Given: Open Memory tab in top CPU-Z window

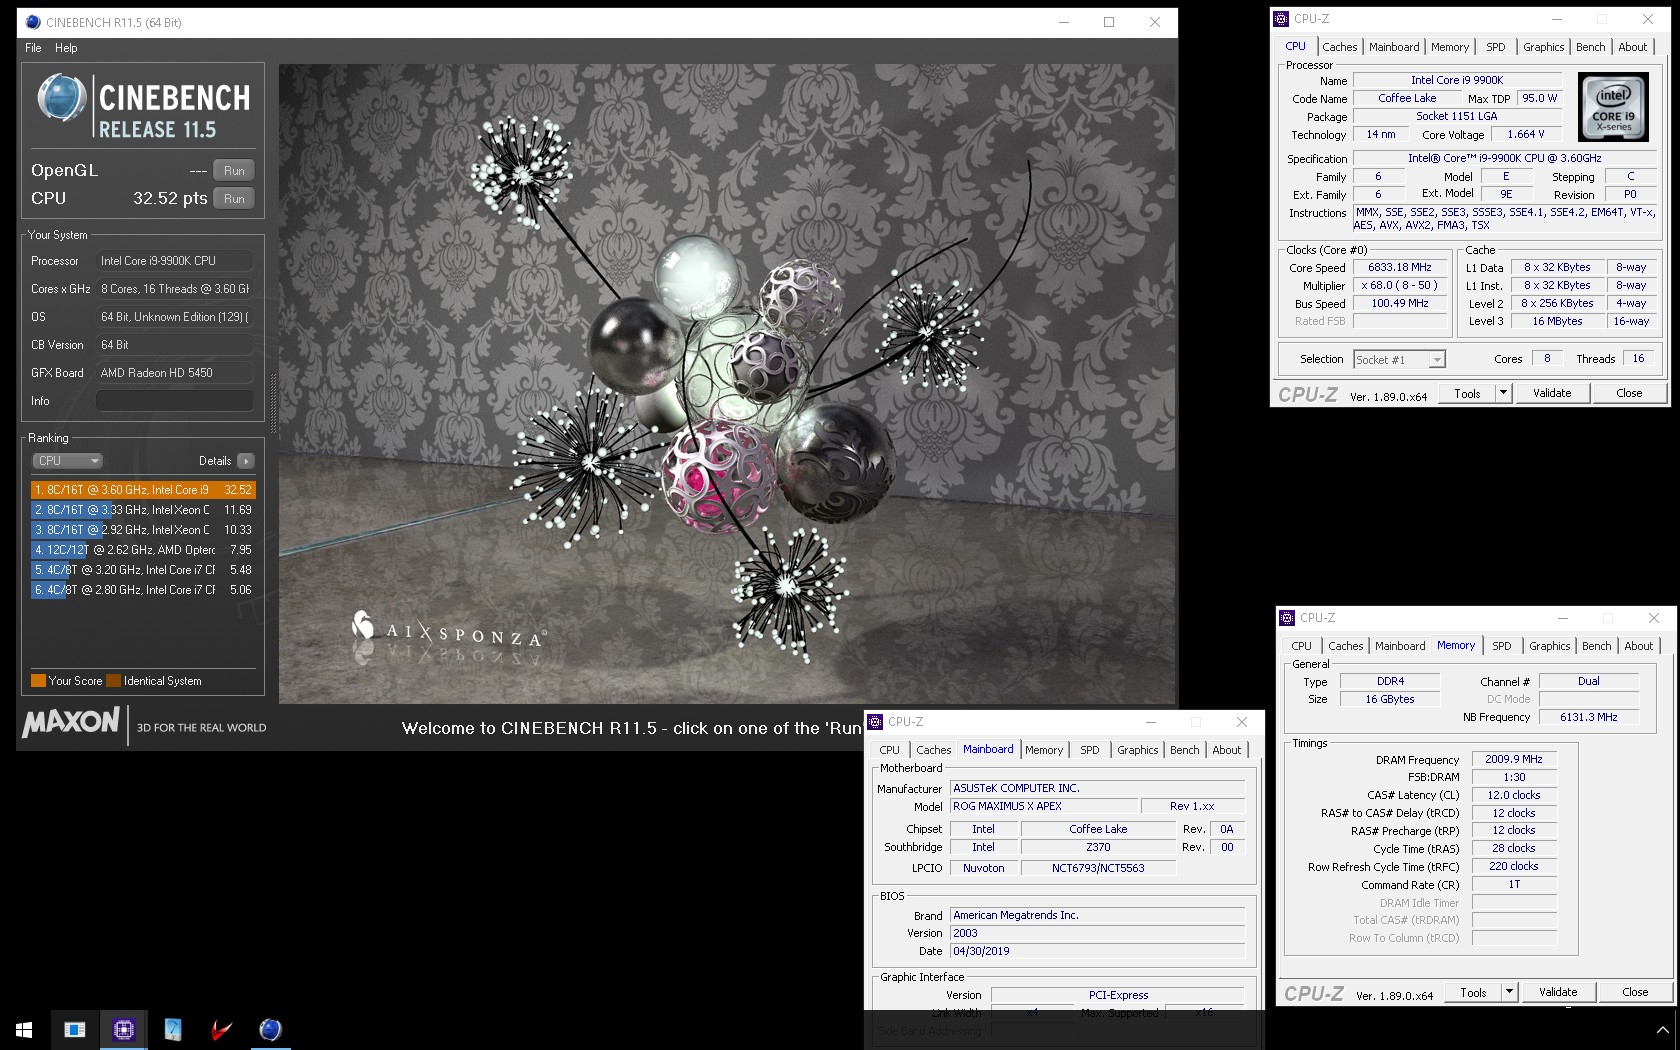Looking at the screenshot, I should [1450, 47].
